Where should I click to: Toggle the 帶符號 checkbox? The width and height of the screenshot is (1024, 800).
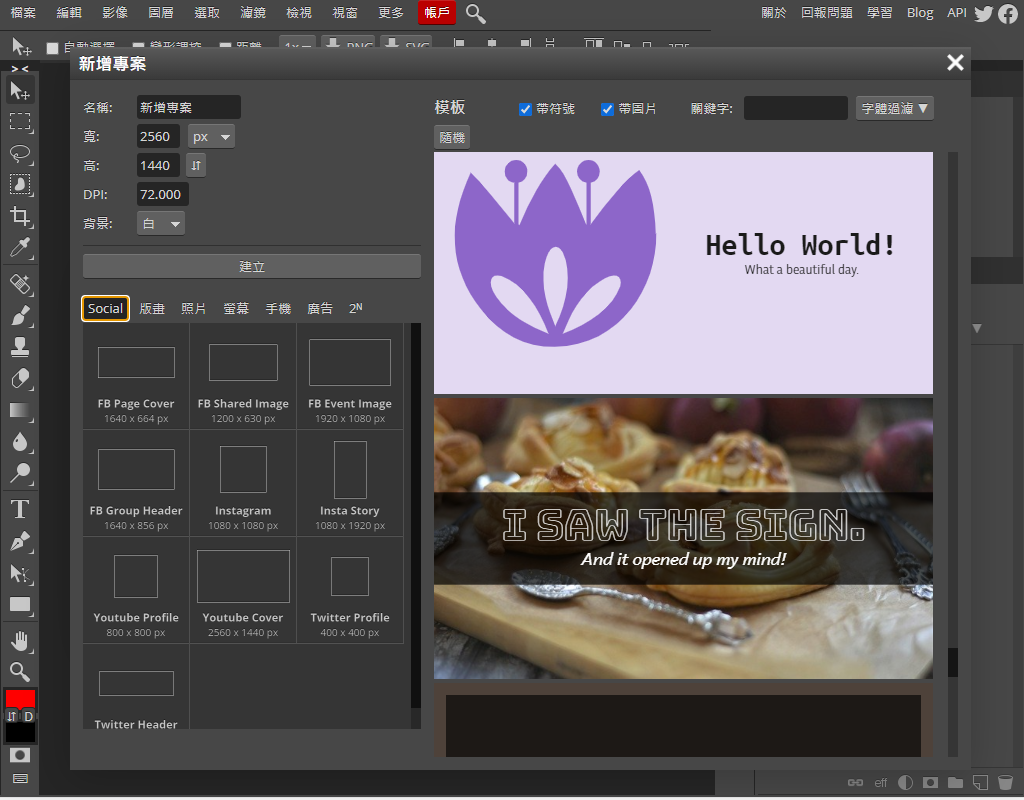click(525, 109)
